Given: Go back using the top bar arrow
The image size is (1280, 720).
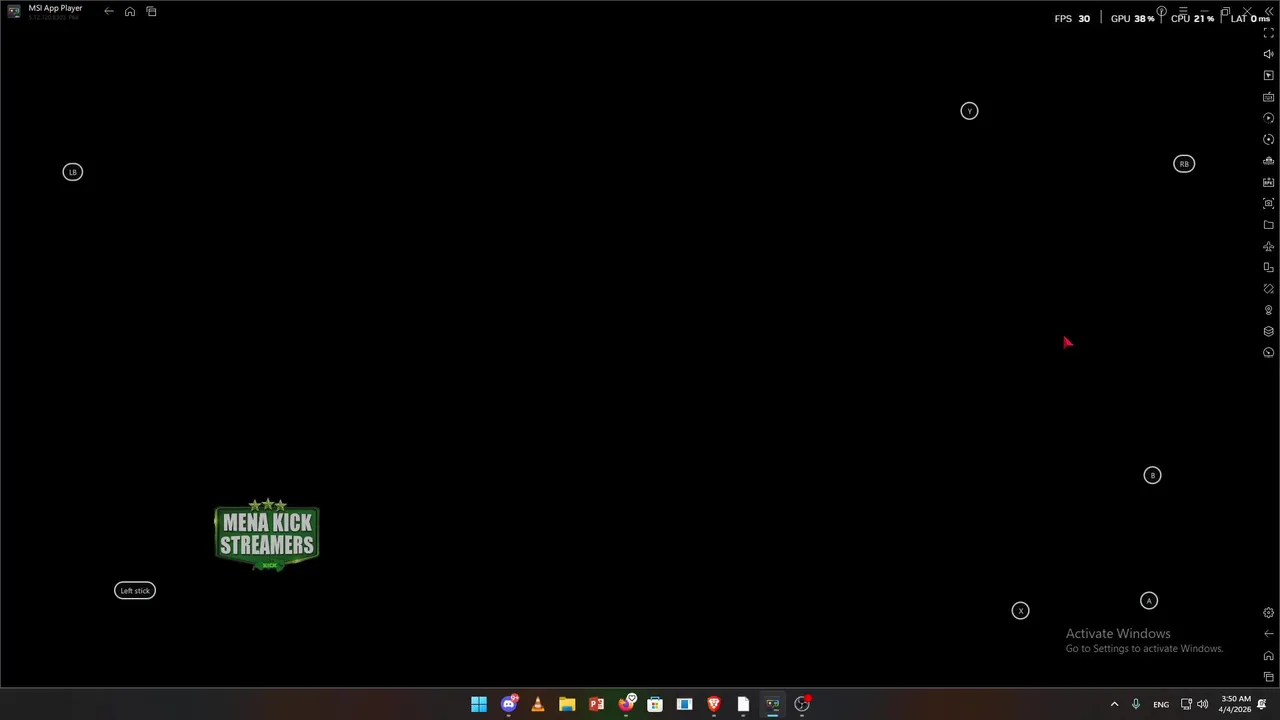Looking at the screenshot, I should pyautogui.click(x=109, y=12).
